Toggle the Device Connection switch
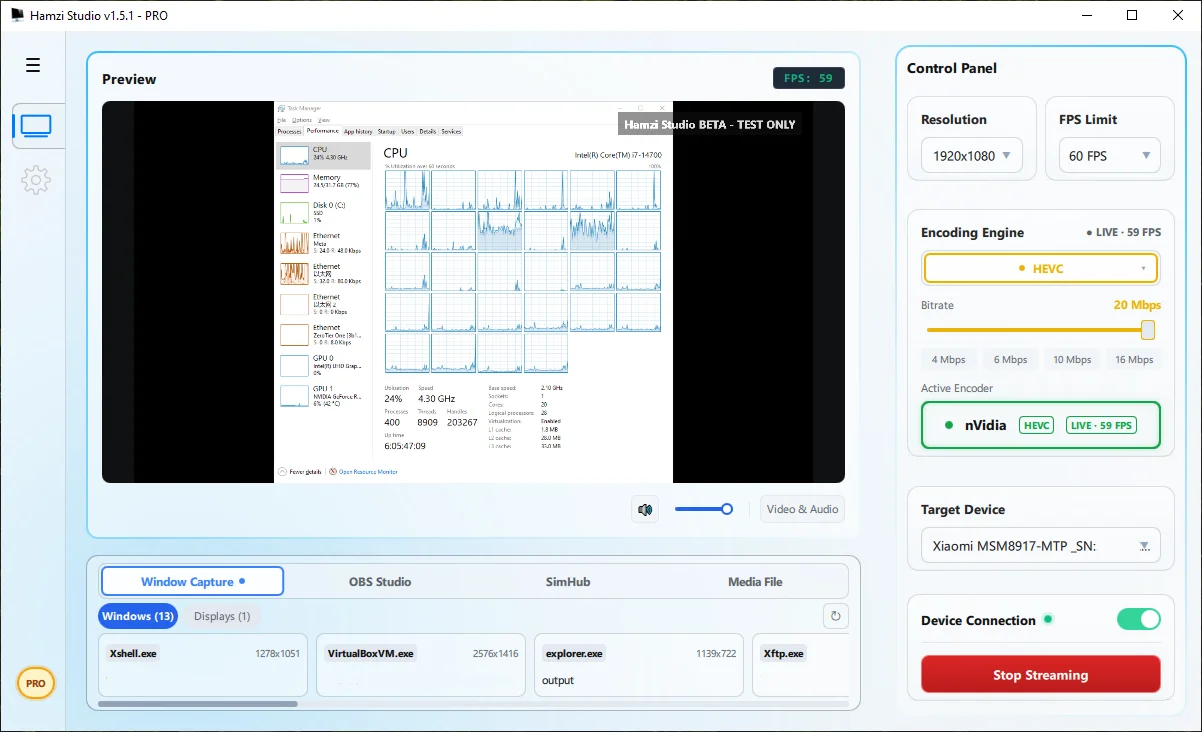Image resolution: width=1202 pixels, height=732 pixels. tap(1138, 619)
